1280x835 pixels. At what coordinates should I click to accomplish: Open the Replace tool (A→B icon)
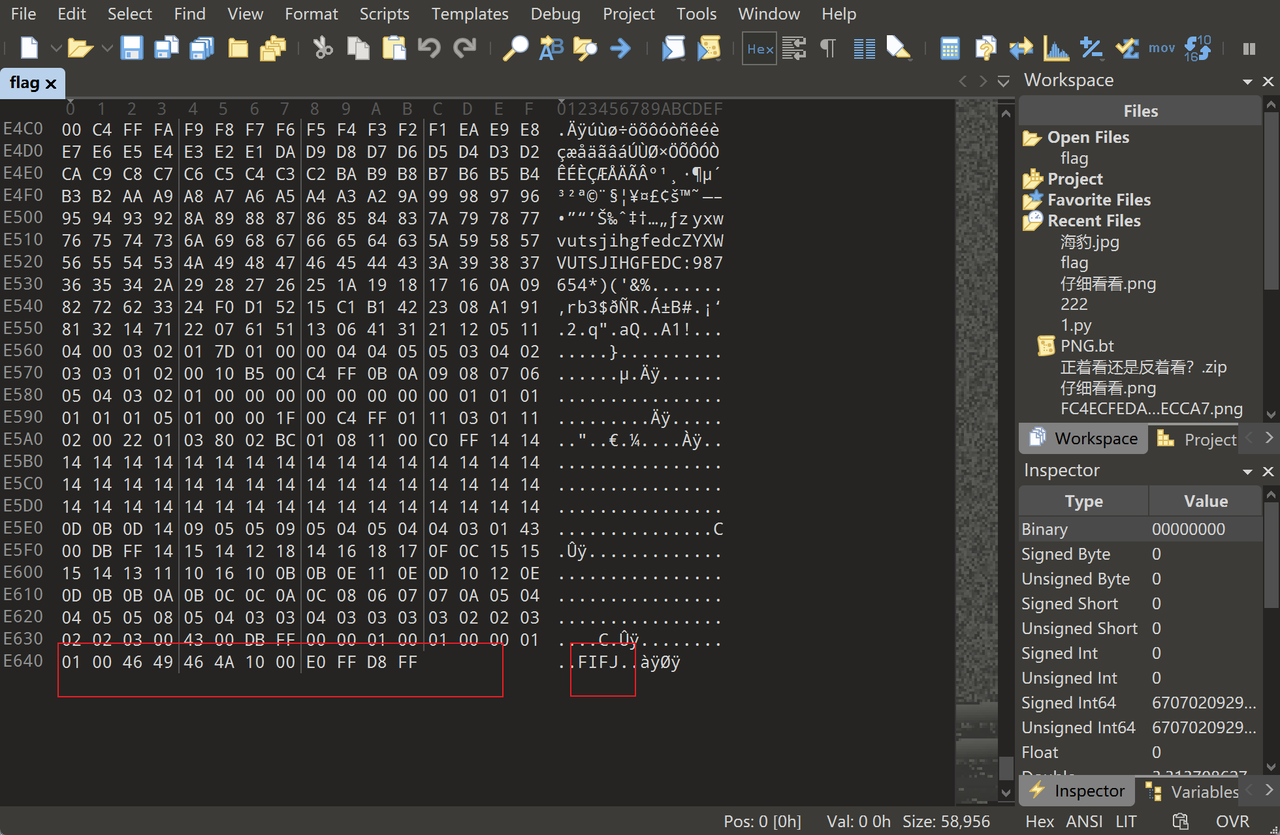(x=551, y=47)
